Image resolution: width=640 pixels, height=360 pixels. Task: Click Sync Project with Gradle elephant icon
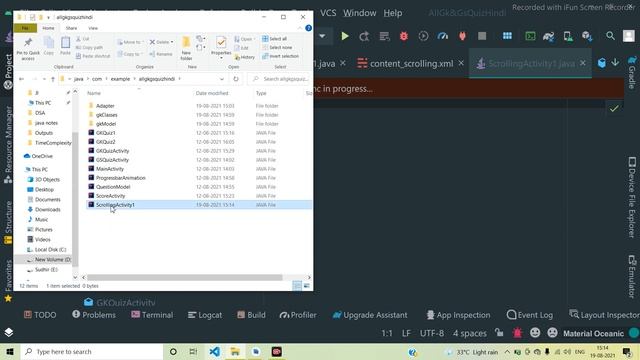(548, 36)
